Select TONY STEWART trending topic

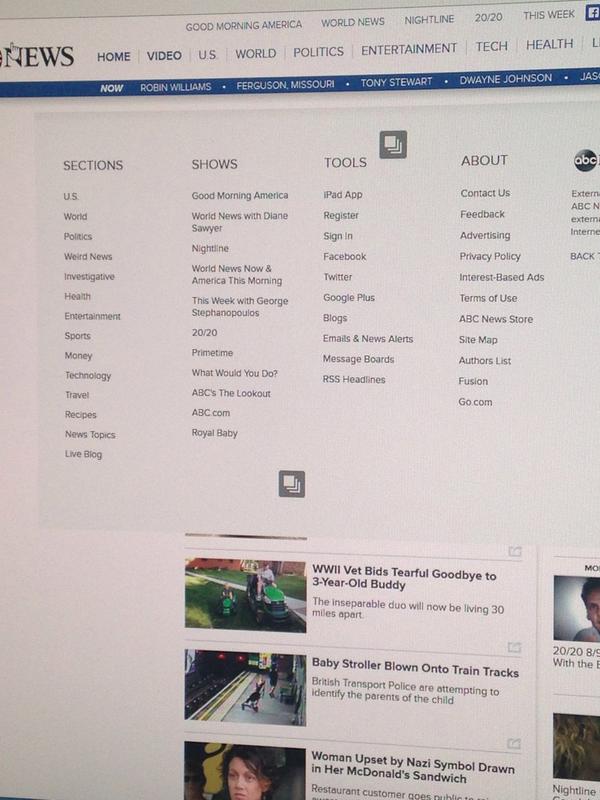396,82
